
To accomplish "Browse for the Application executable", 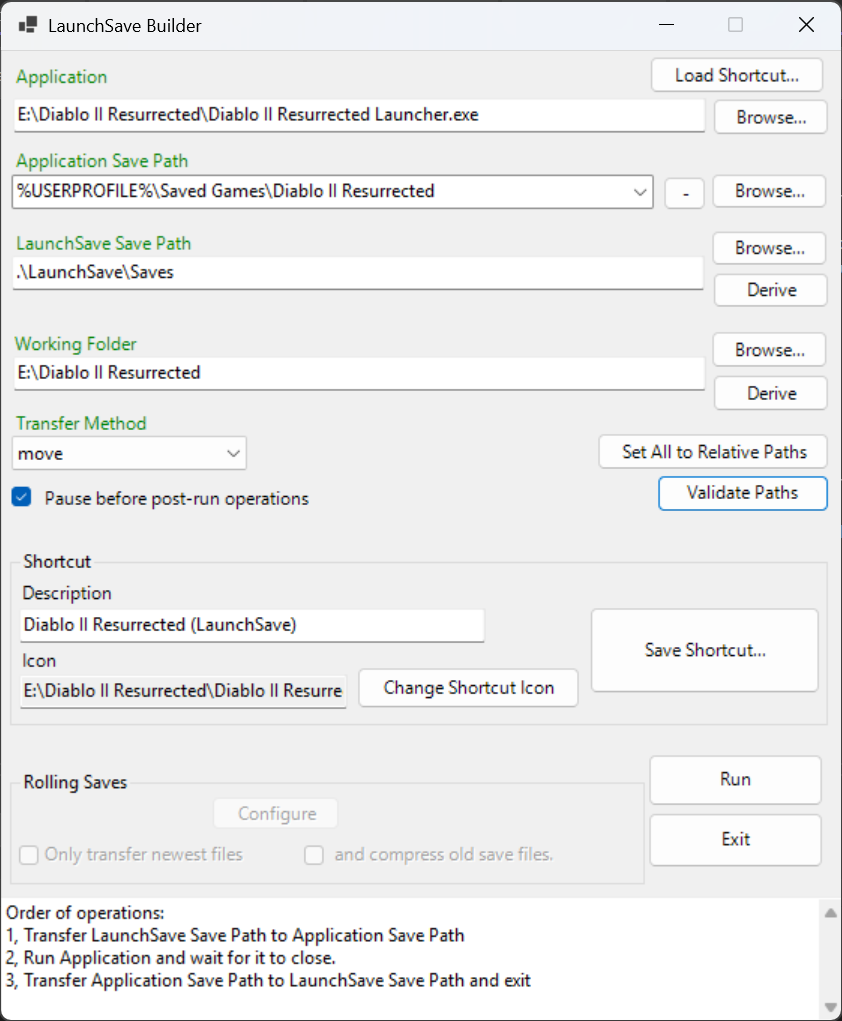I will [770, 117].
